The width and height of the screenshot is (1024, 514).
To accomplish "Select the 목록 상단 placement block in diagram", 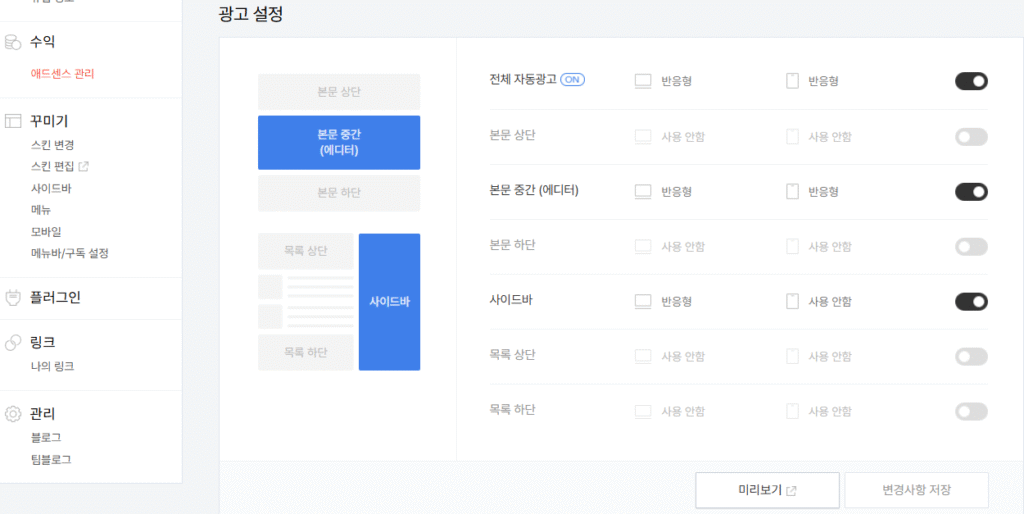I will [306, 251].
